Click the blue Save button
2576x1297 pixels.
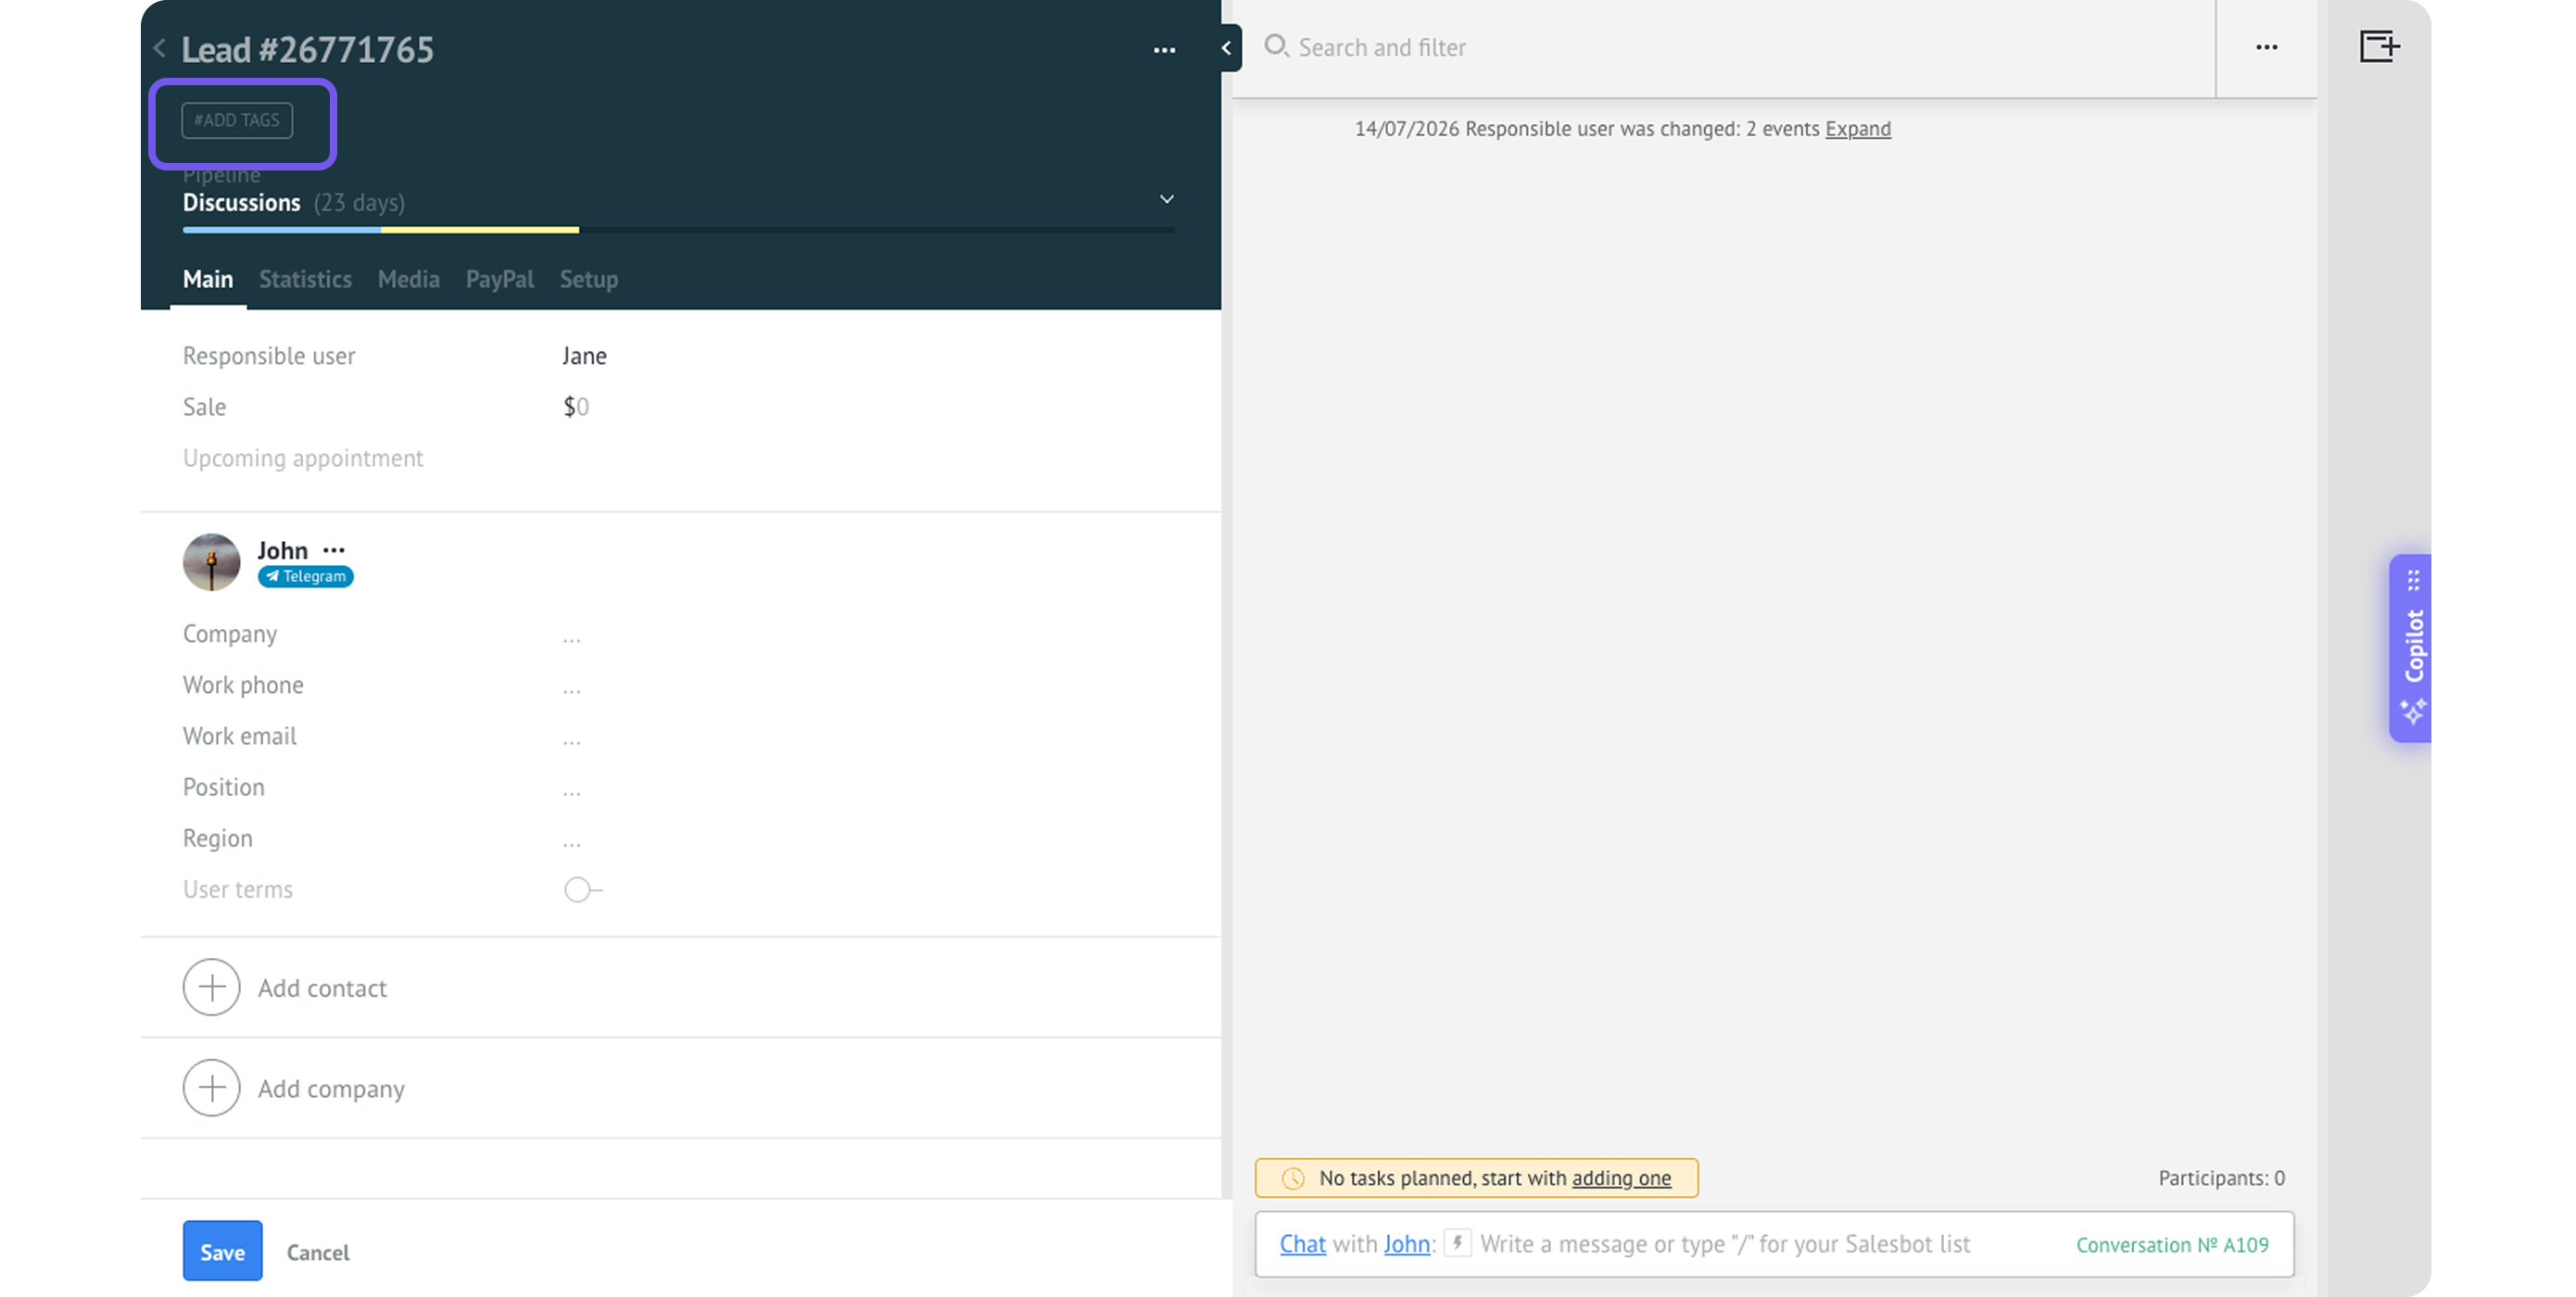coord(222,1250)
